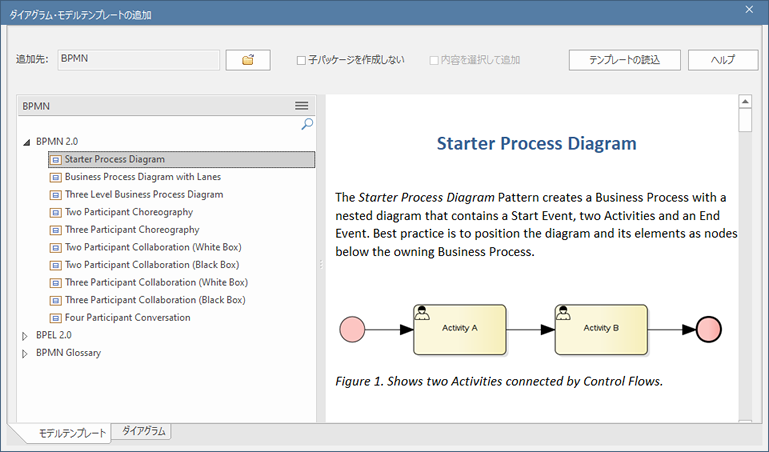Select Business Process Diagram with Lanes
This screenshot has height=452, width=769.
pos(143,177)
